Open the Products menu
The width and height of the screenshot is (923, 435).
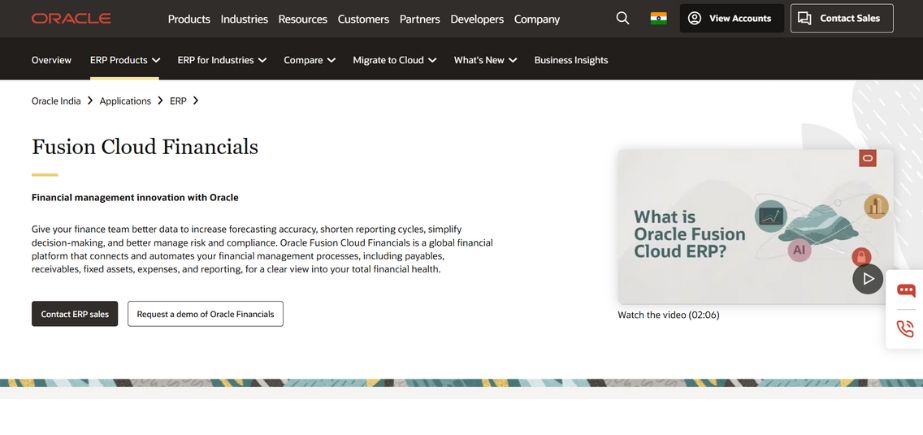(189, 19)
